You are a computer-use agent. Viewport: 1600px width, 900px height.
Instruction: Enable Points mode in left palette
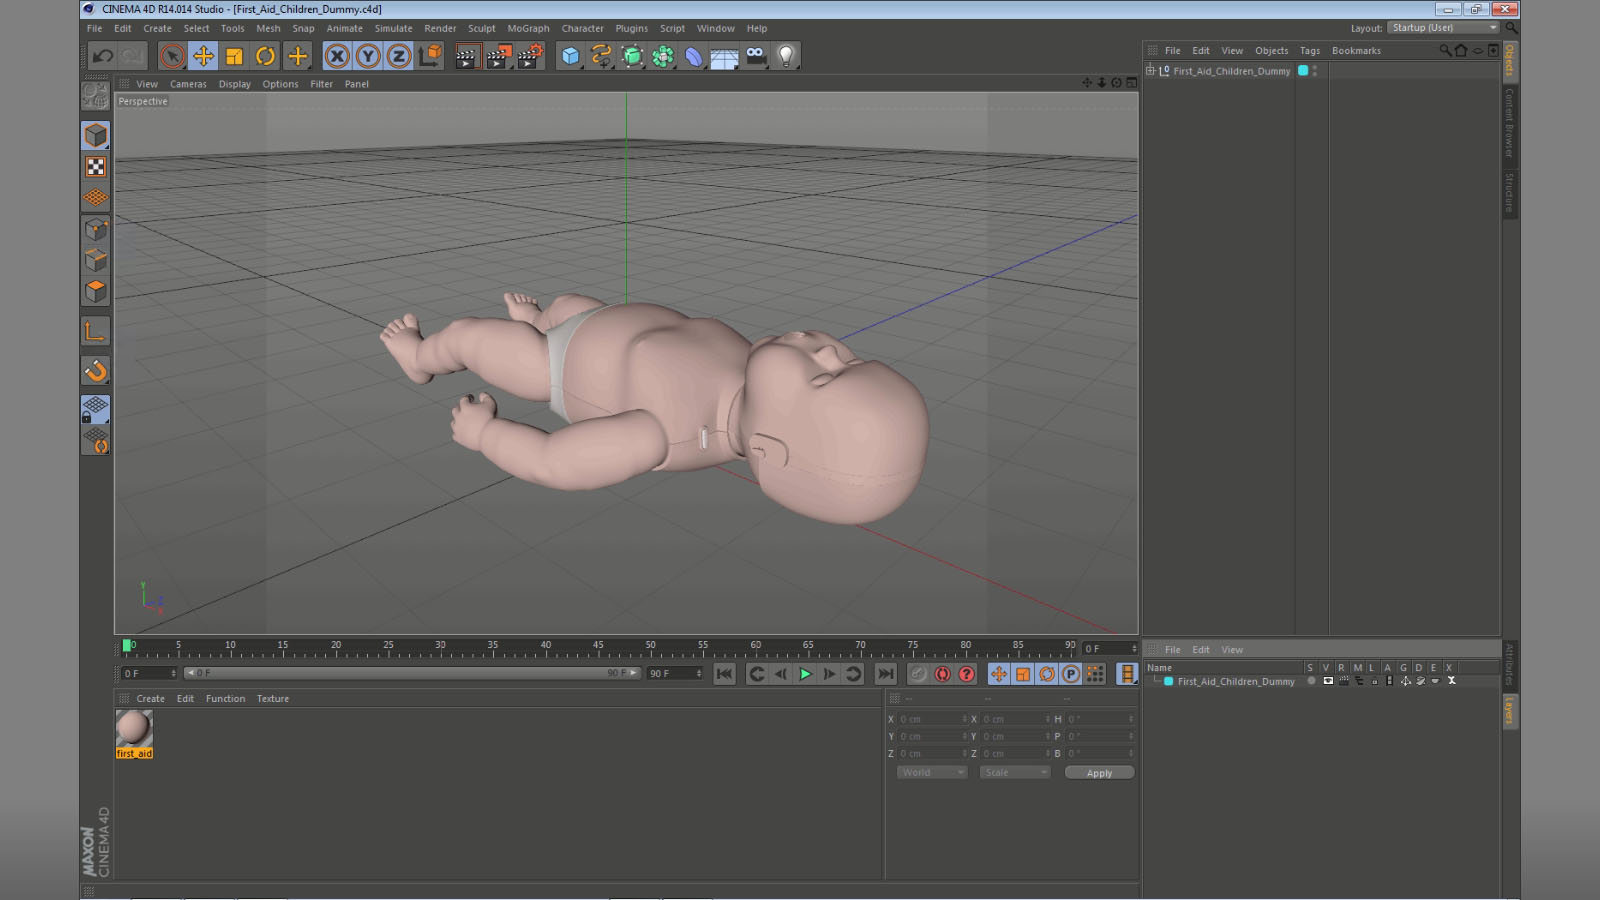tap(96, 229)
